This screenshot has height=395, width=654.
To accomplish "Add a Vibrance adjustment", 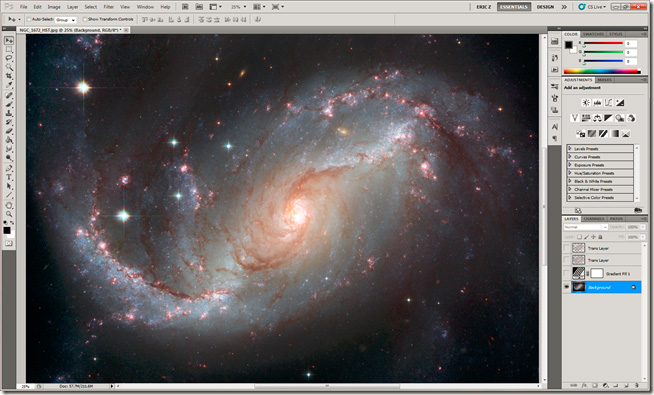I will click(575, 118).
